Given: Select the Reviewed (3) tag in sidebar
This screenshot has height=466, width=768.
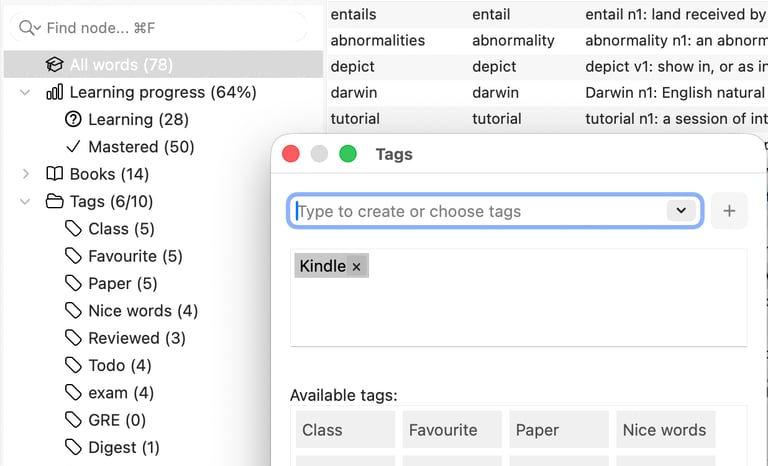Looking at the screenshot, I should 136,338.
